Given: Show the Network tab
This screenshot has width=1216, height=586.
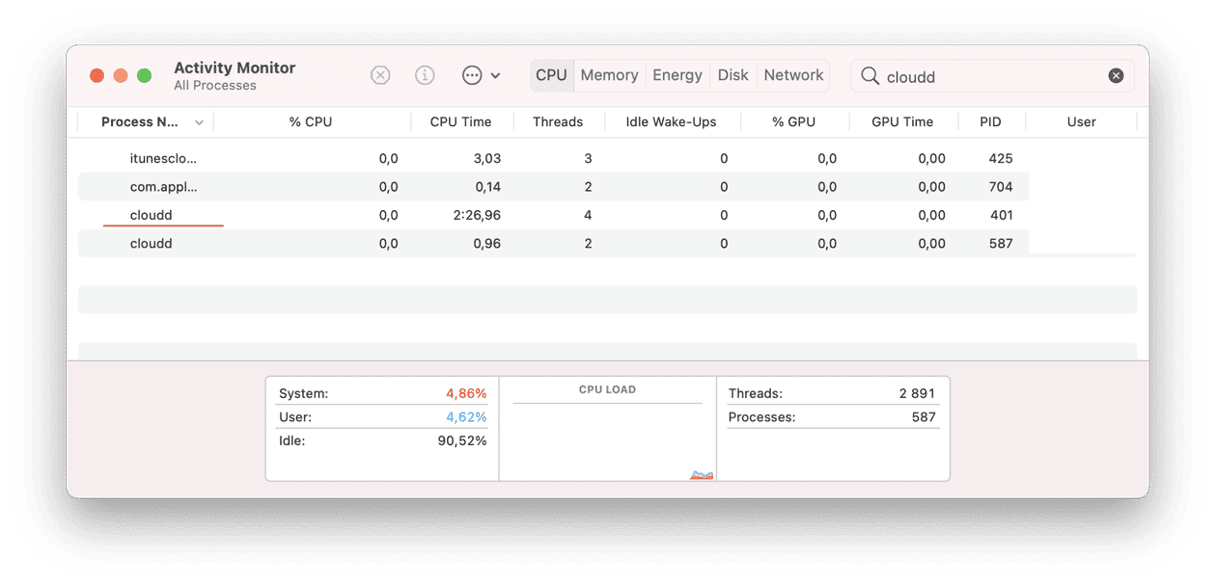Looking at the screenshot, I should (x=793, y=75).
